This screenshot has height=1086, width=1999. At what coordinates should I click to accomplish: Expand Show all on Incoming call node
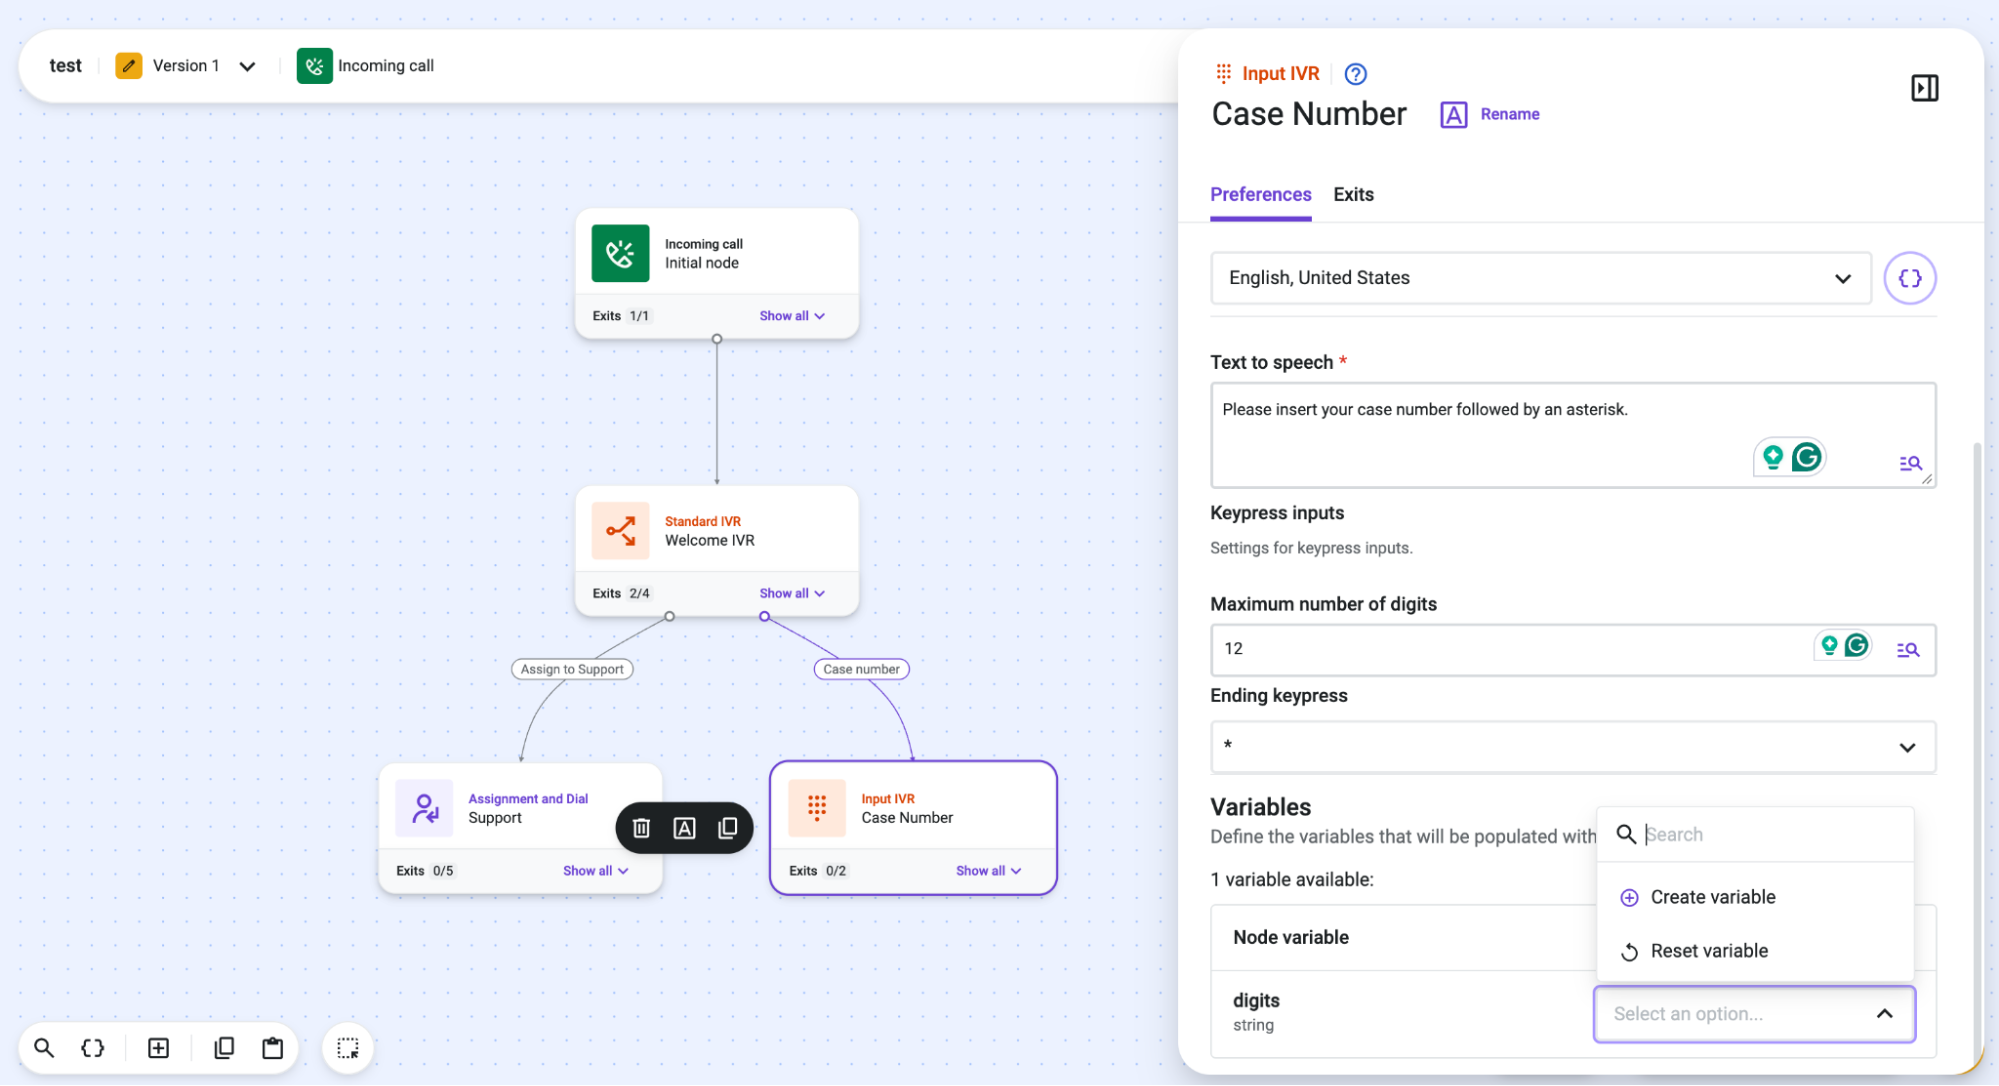(x=791, y=316)
